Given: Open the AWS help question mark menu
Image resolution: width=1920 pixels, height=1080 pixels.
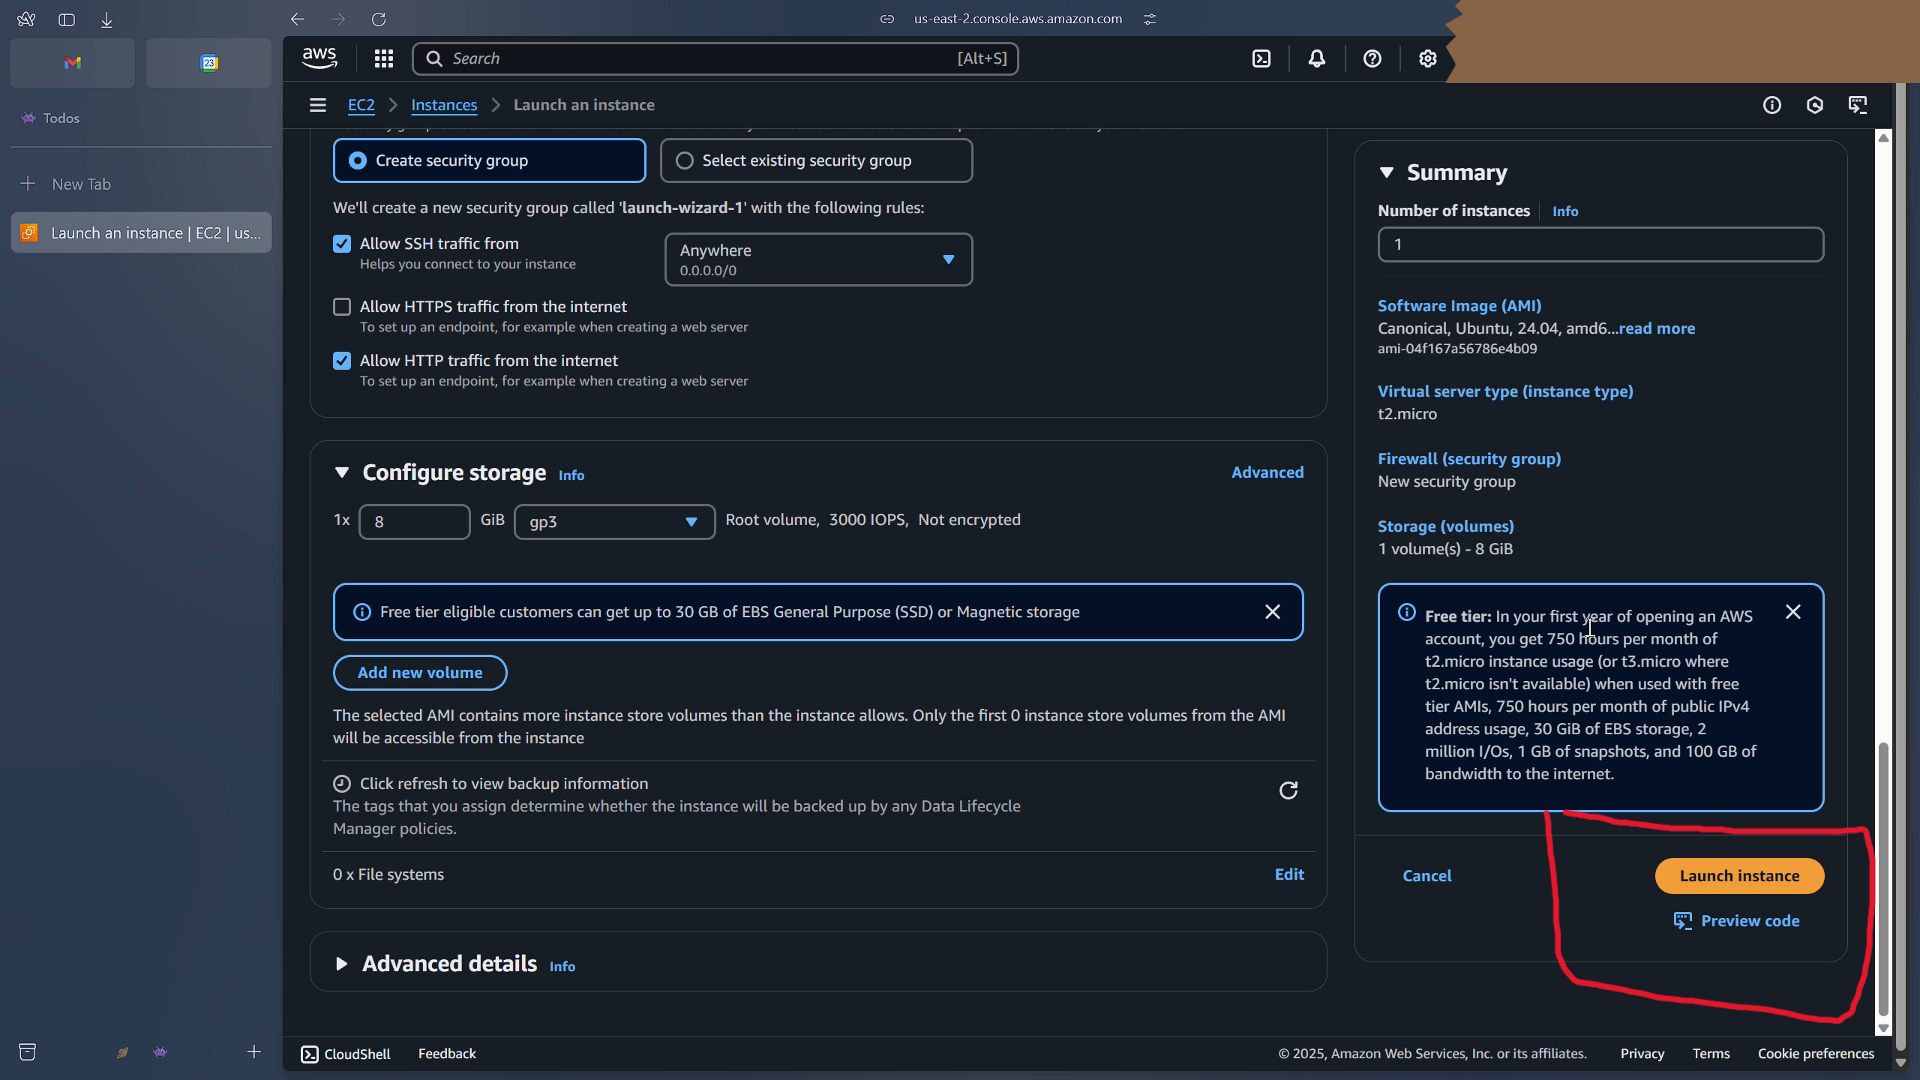Looking at the screenshot, I should coord(1372,59).
